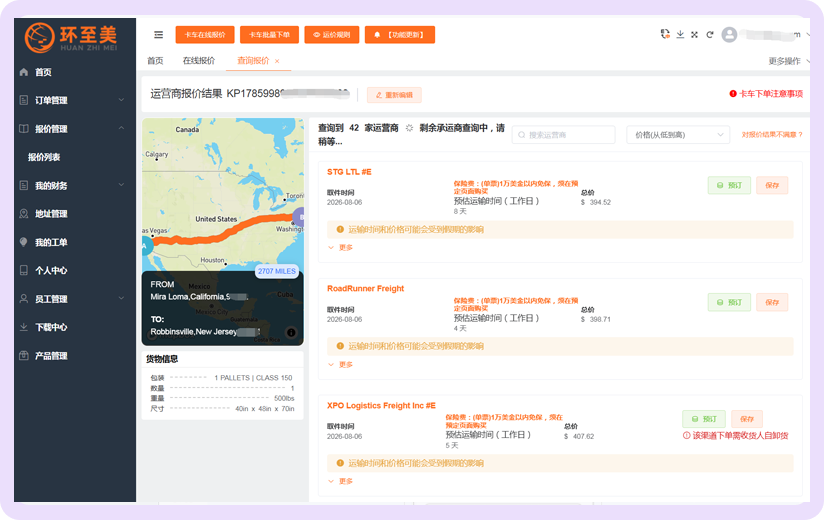The height and width of the screenshot is (520, 824).
Task: Click the 地址管理 location icon
Action: click(x=24, y=213)
